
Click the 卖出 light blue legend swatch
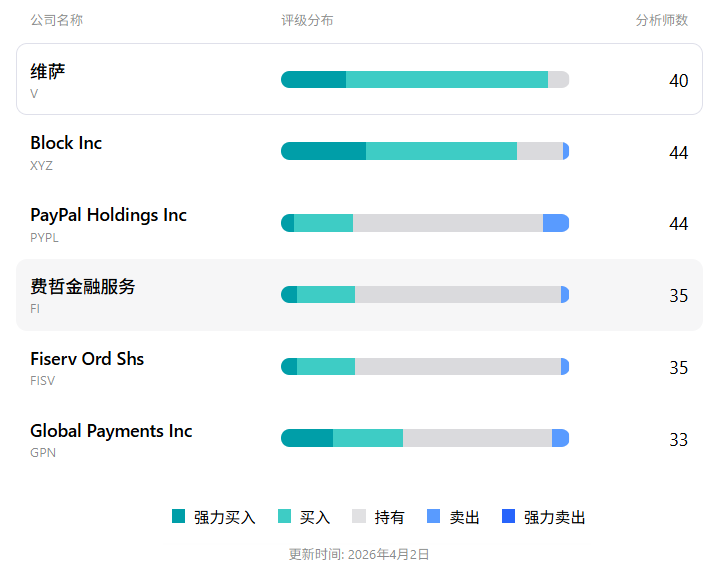[433, 516]
